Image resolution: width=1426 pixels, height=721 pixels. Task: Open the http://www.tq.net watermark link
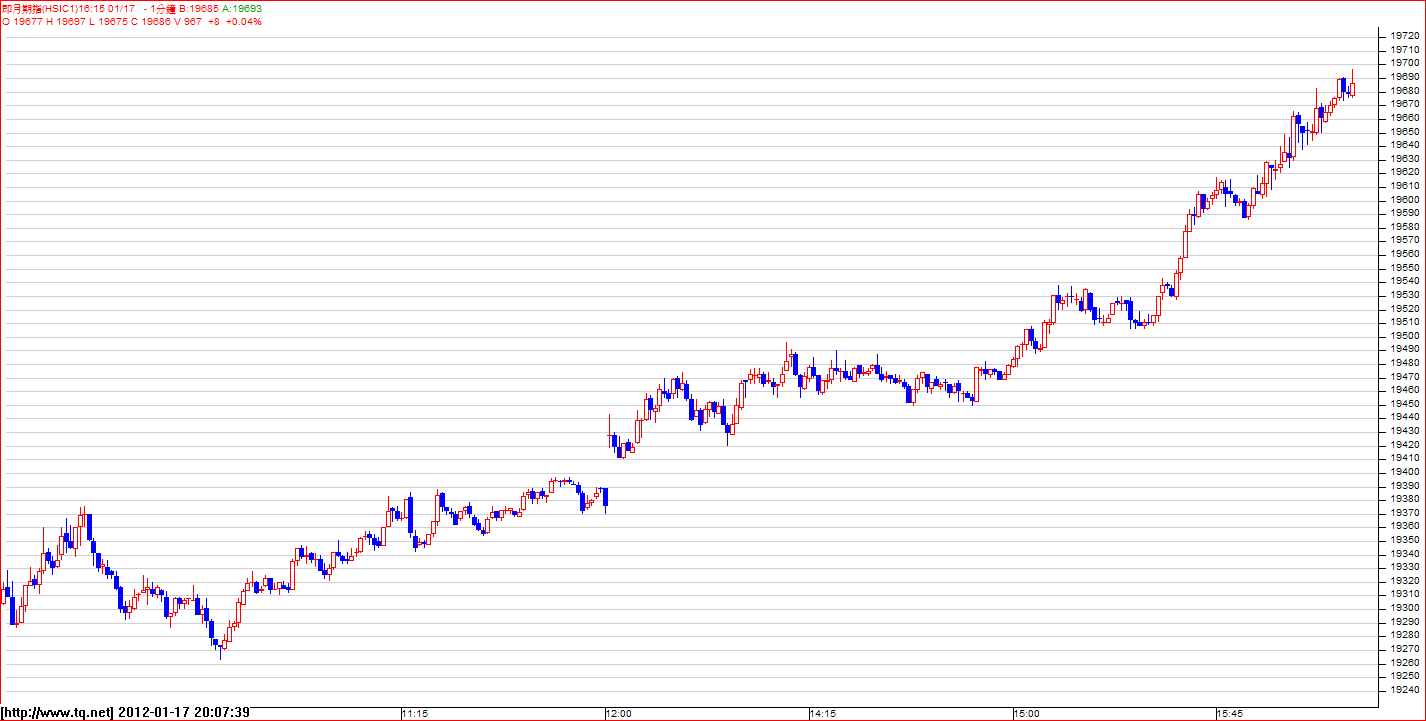tap(58, 712)
